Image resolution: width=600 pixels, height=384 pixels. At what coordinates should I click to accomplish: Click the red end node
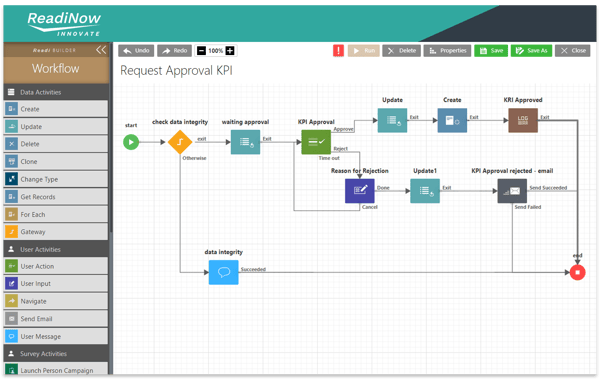pos(577,272)
